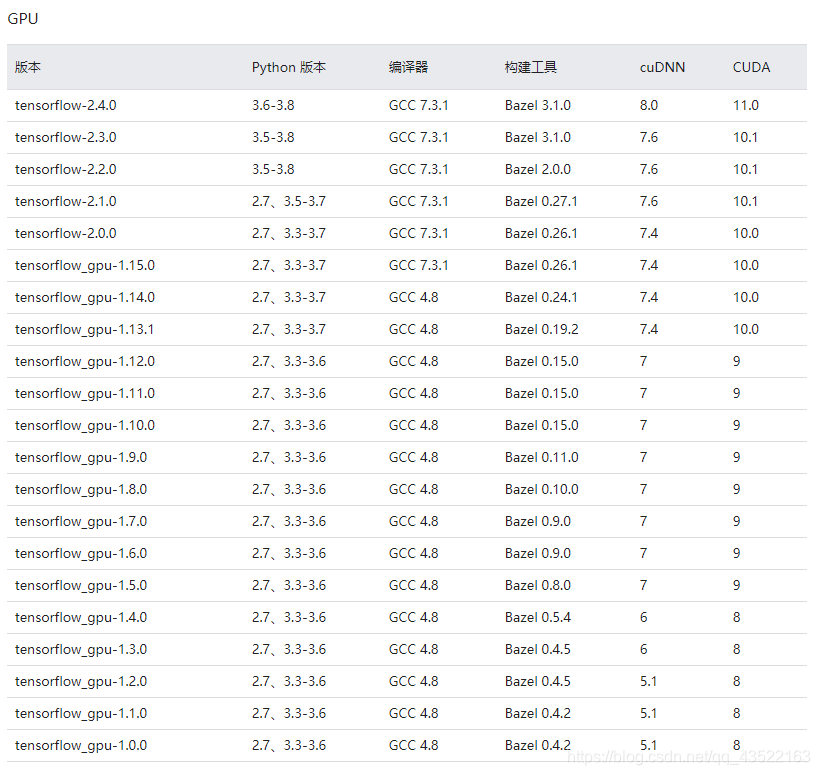Click the CUDA 11.0 cell

[746, 105]
